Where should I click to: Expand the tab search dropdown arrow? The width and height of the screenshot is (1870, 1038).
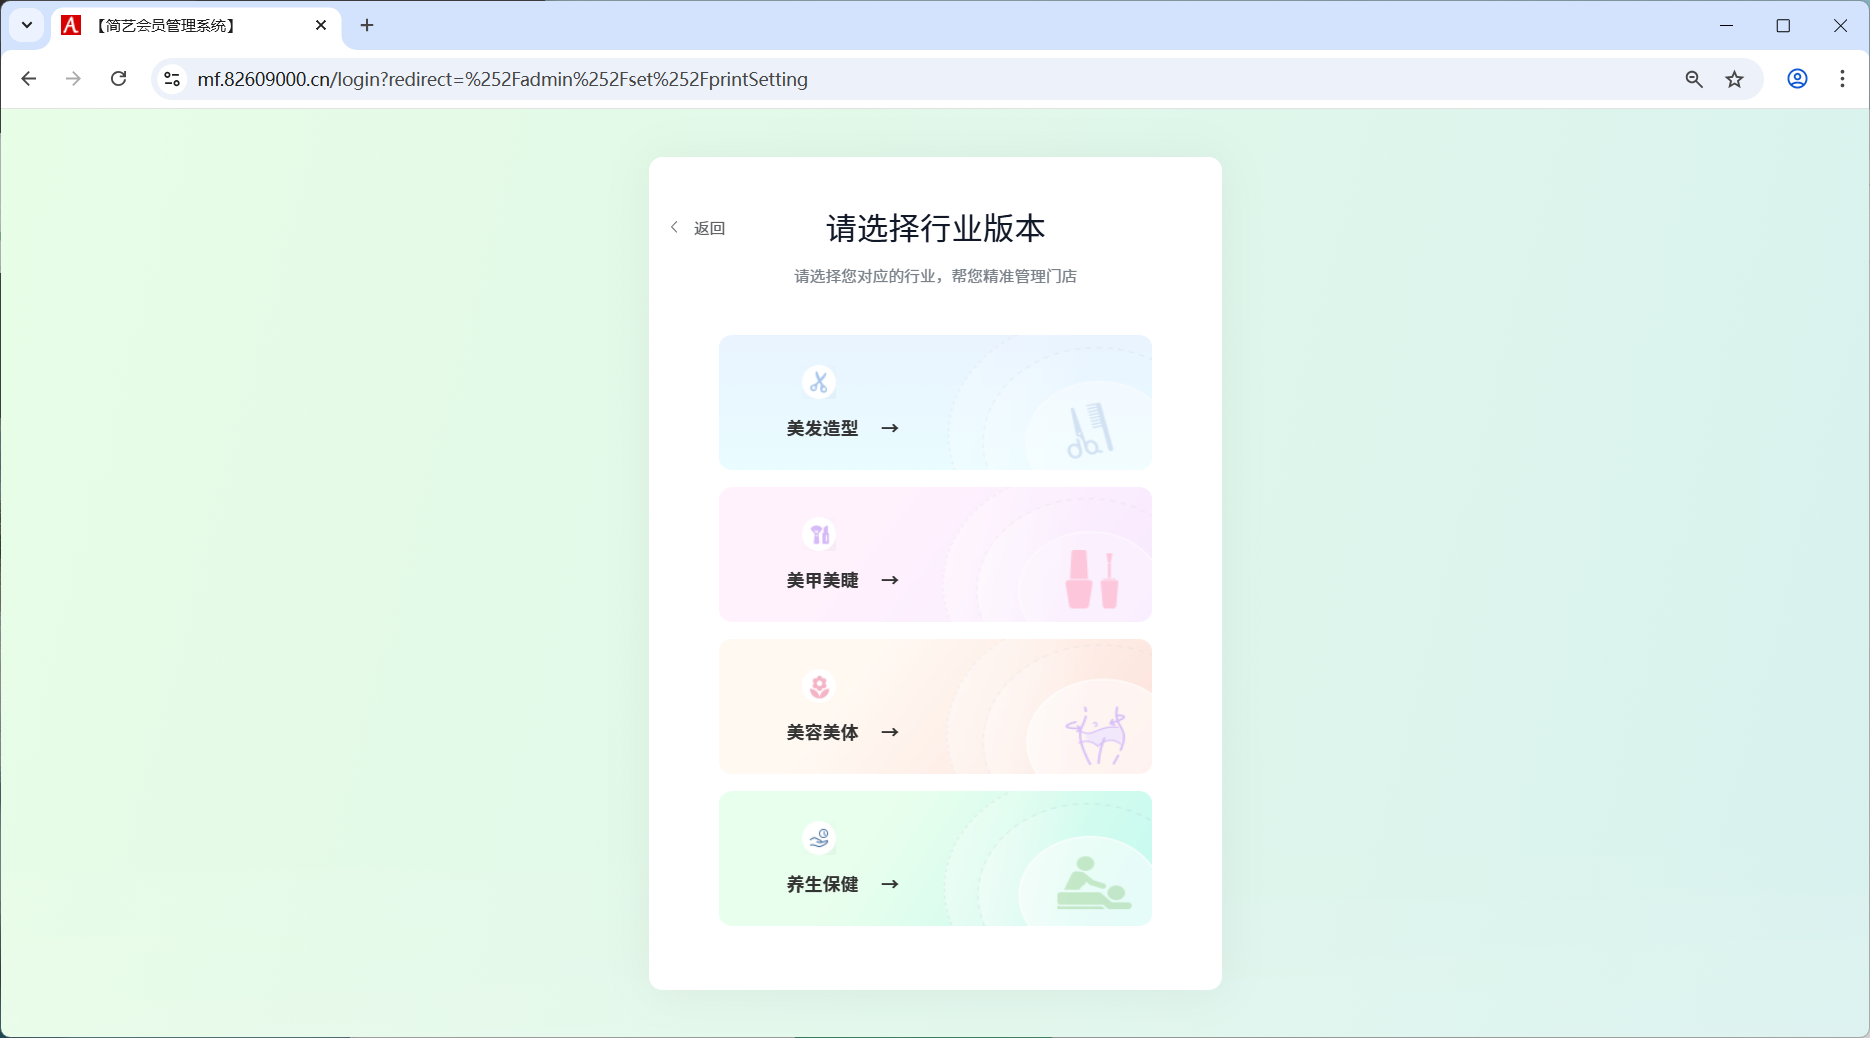pyautogui.click(x=26, y=25)
